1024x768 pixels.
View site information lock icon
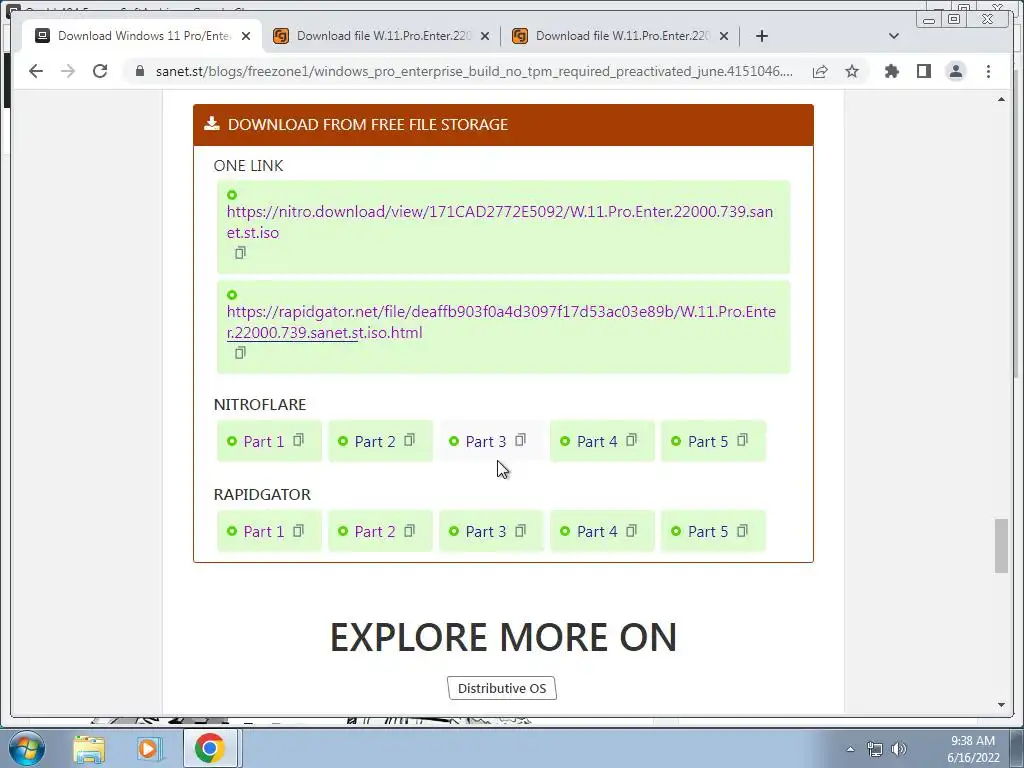click(140, 71)
